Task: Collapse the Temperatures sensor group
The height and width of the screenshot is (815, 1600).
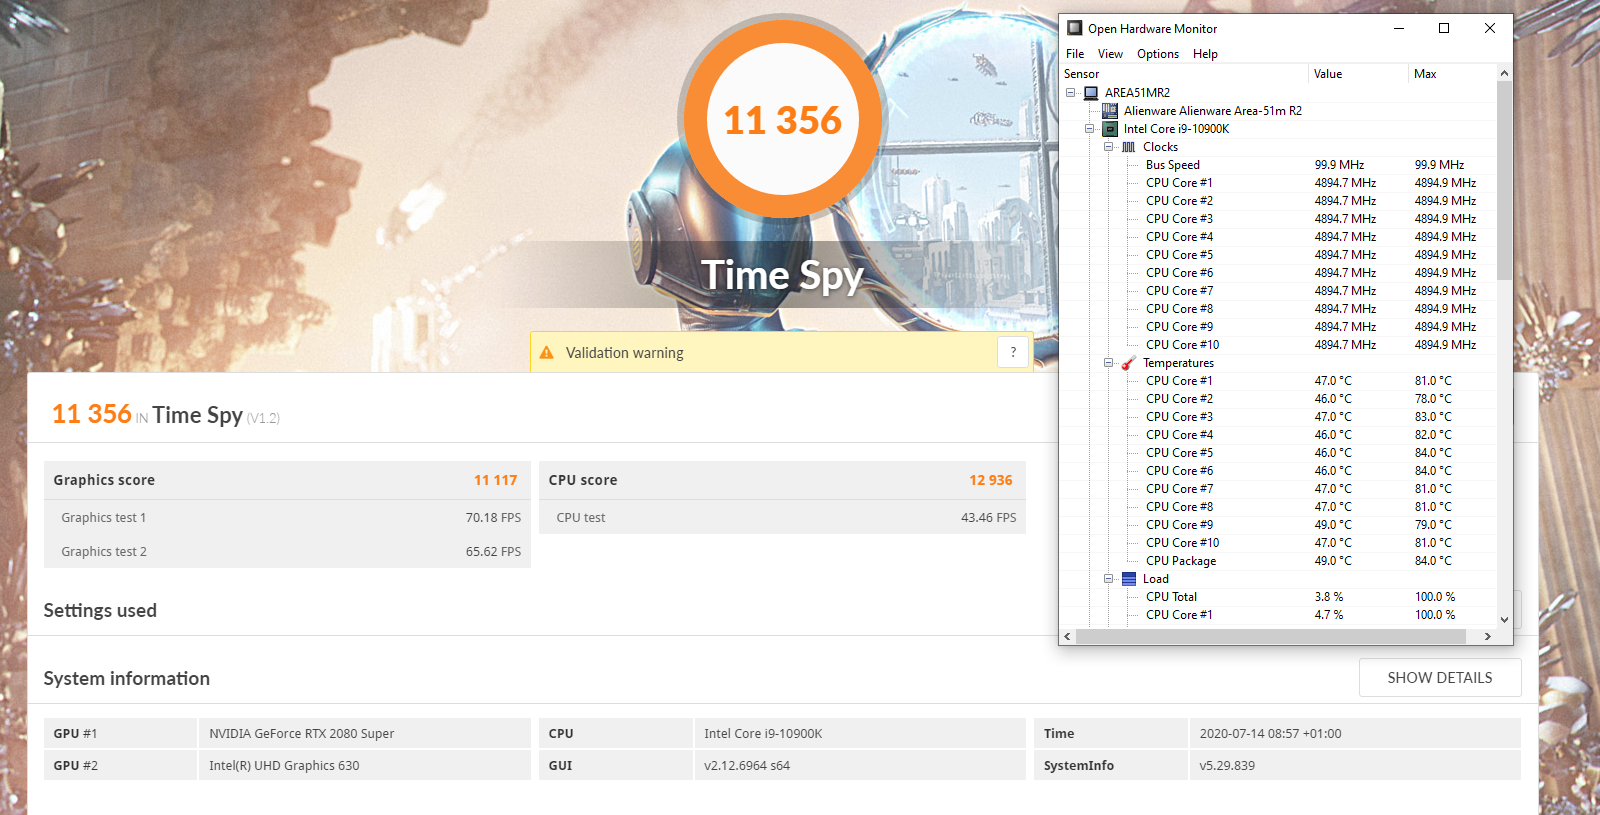Action: coord(1108,363)
